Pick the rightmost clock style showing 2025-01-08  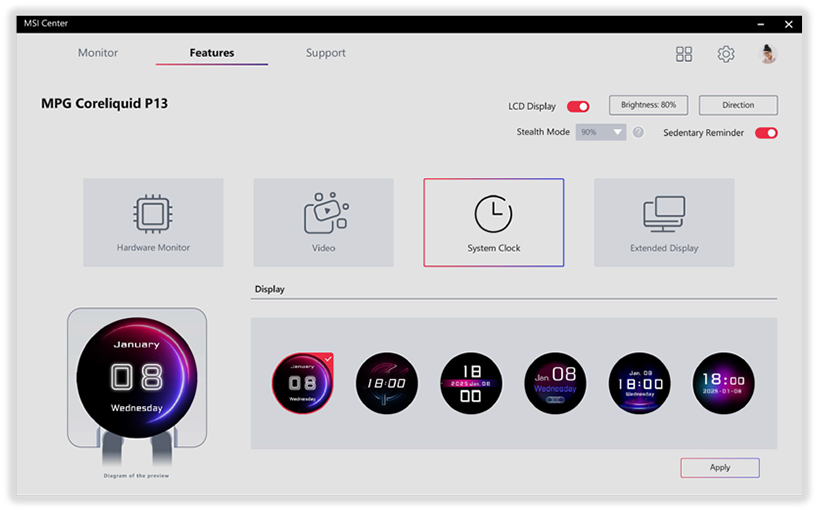click(x=724, y=383)
